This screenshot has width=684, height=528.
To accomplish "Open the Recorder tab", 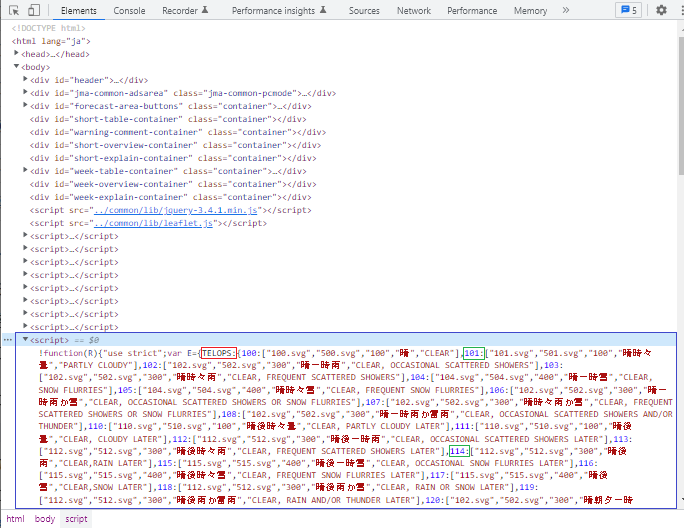I will 185,10.
